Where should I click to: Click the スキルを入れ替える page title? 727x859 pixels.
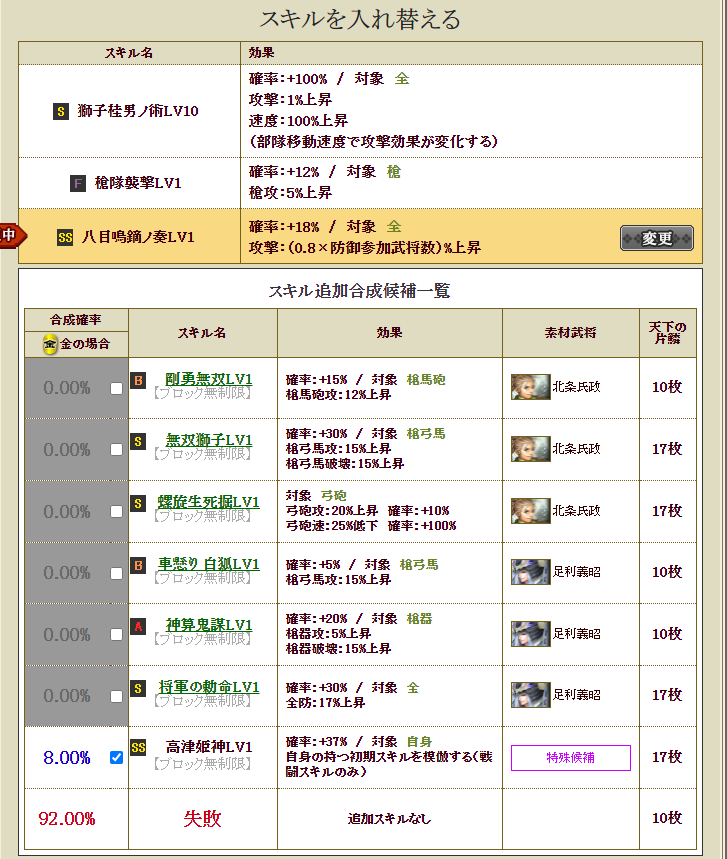pyautogui.click(x=360, y=19)
